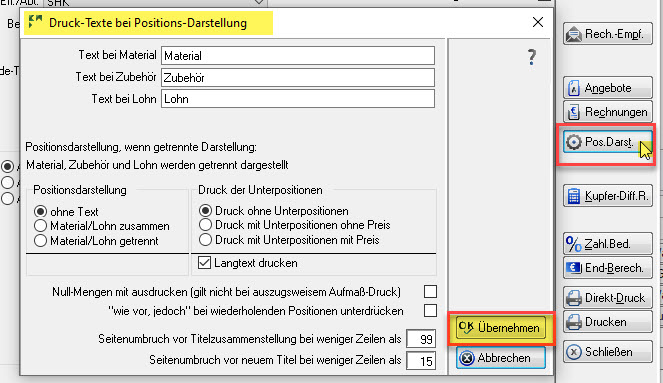
Task: Click the Abbrechen button
Action: coord(501,358)
